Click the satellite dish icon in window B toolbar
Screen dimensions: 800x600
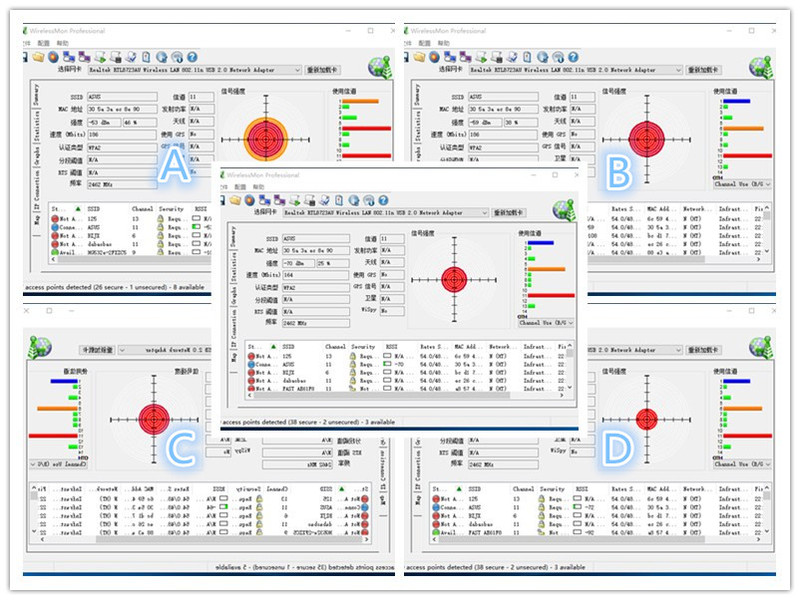(x=558, y=57)
